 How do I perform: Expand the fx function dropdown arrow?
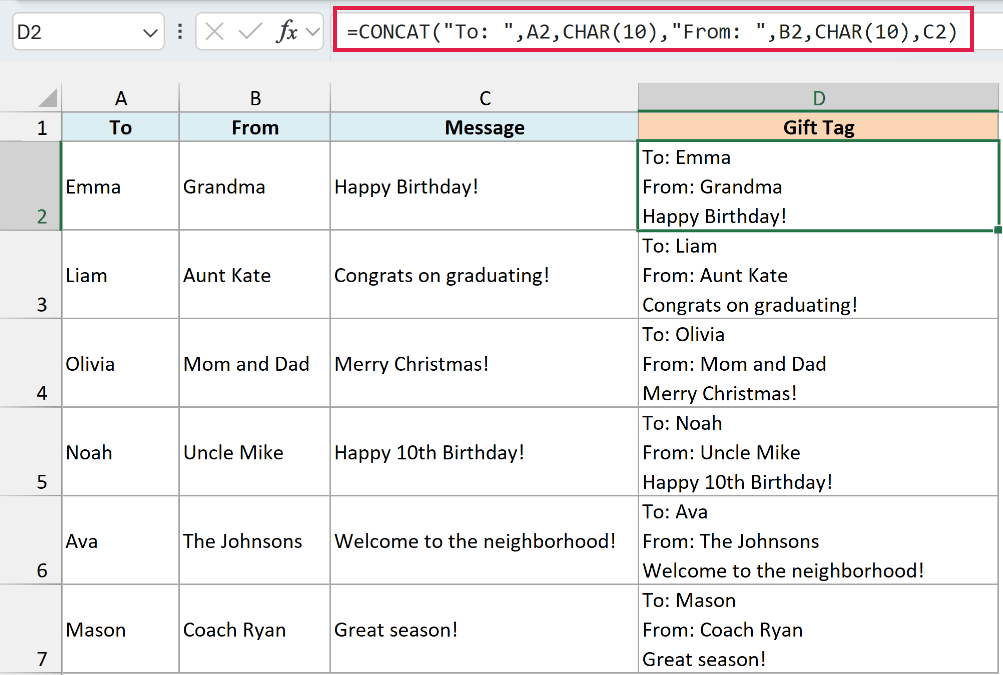(x=313, y=31)
